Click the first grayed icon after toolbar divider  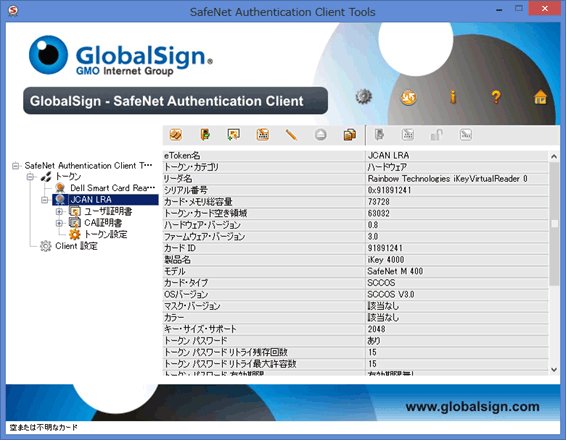pos(379,135)
